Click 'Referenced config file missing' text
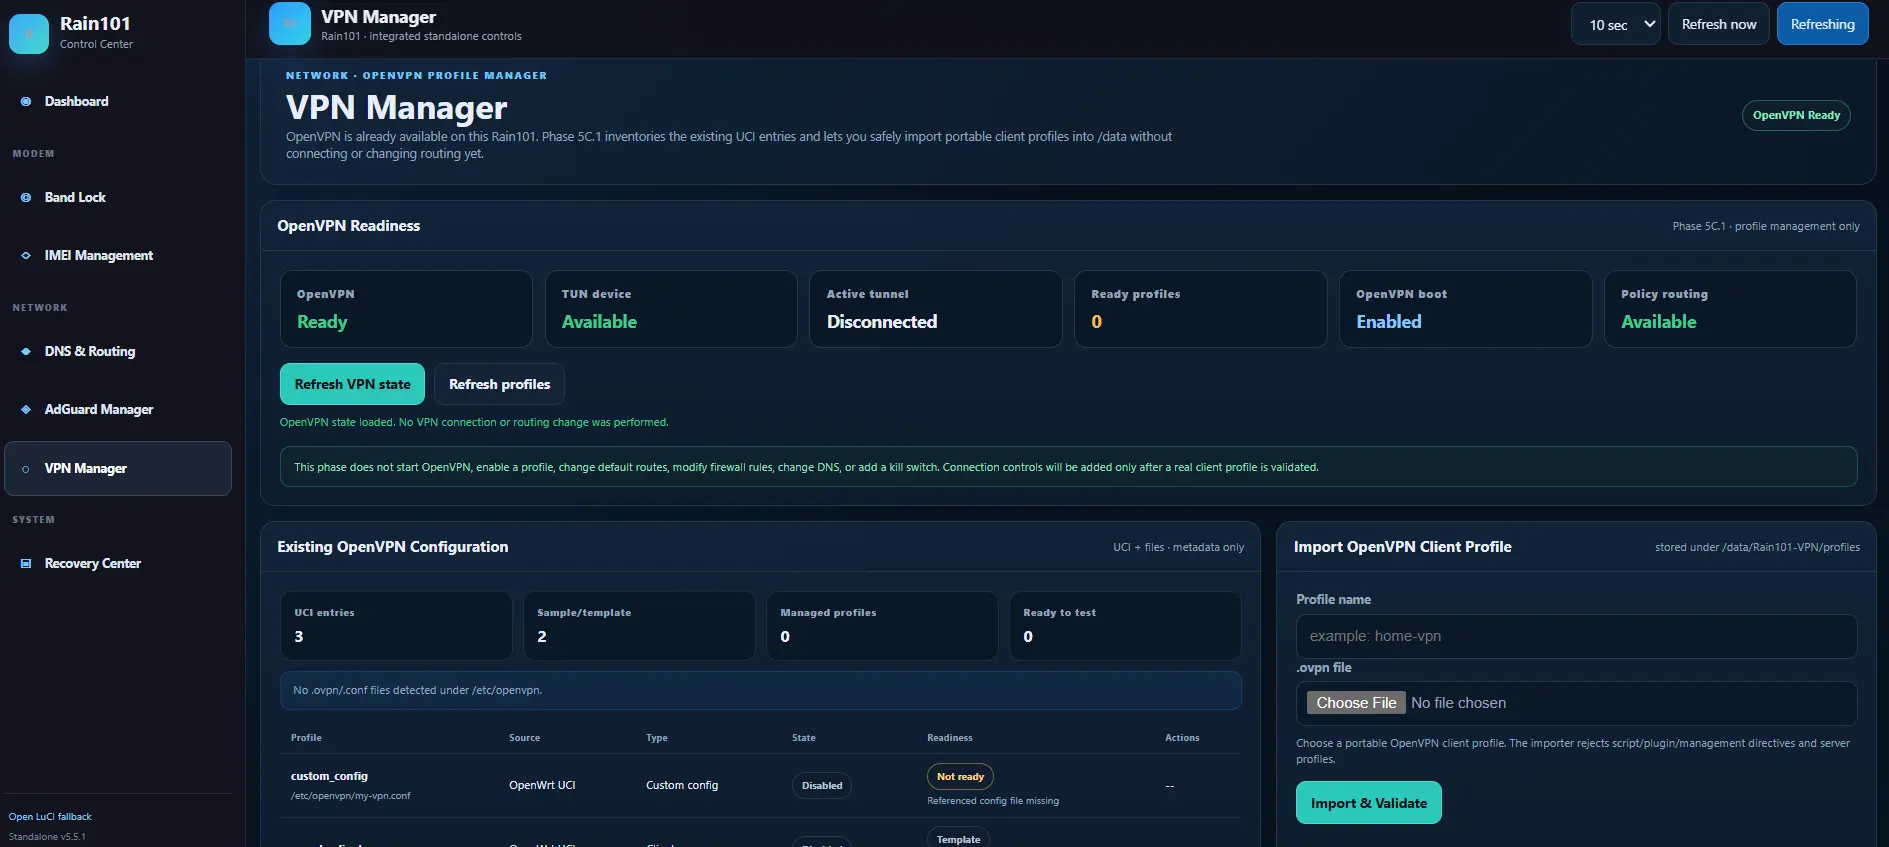The height and width of the screenshot is (847, 1889). (x=993, y=801)
